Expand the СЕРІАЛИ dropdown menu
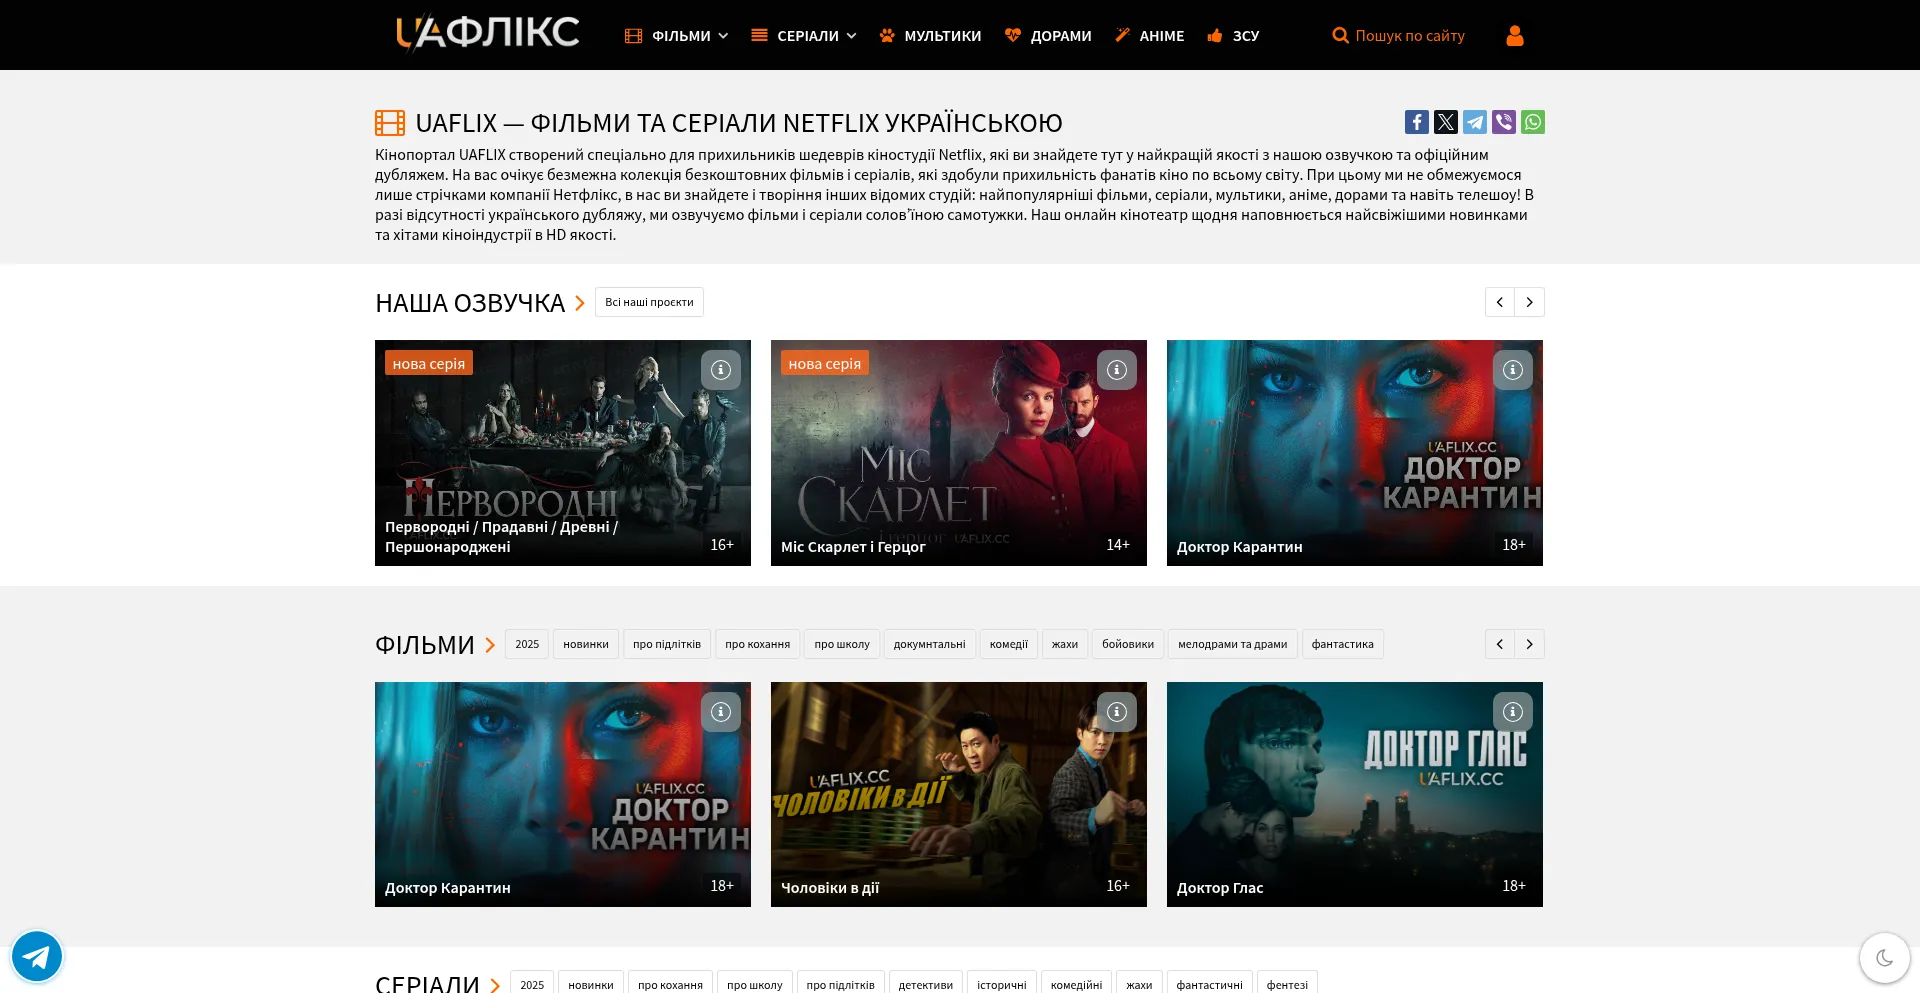The height and width of the screenshot is (993, 1920). click(x=804, y=36)
